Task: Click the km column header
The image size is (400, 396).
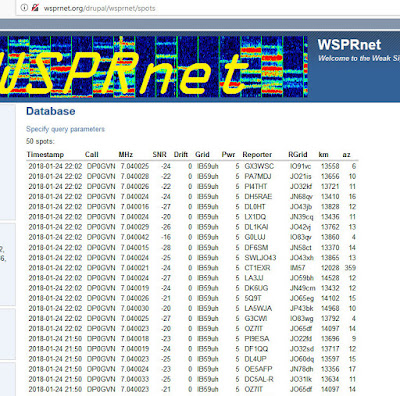Action: pos(323,155)
